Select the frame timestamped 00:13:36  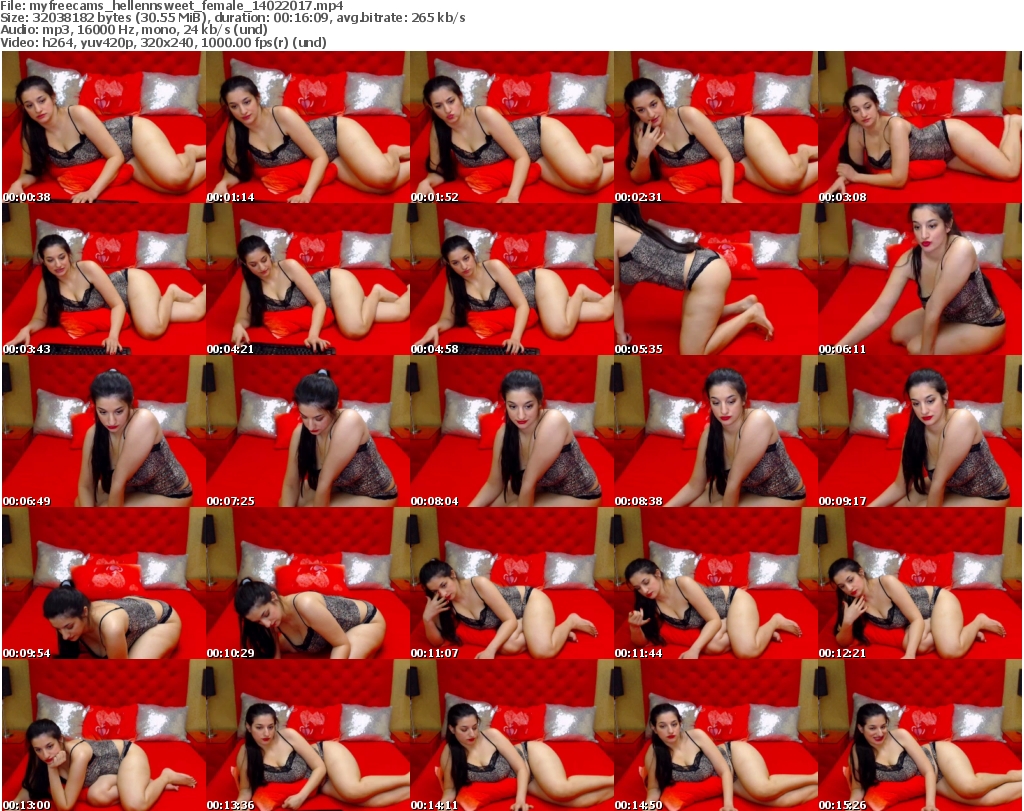[x=308, y=735]
